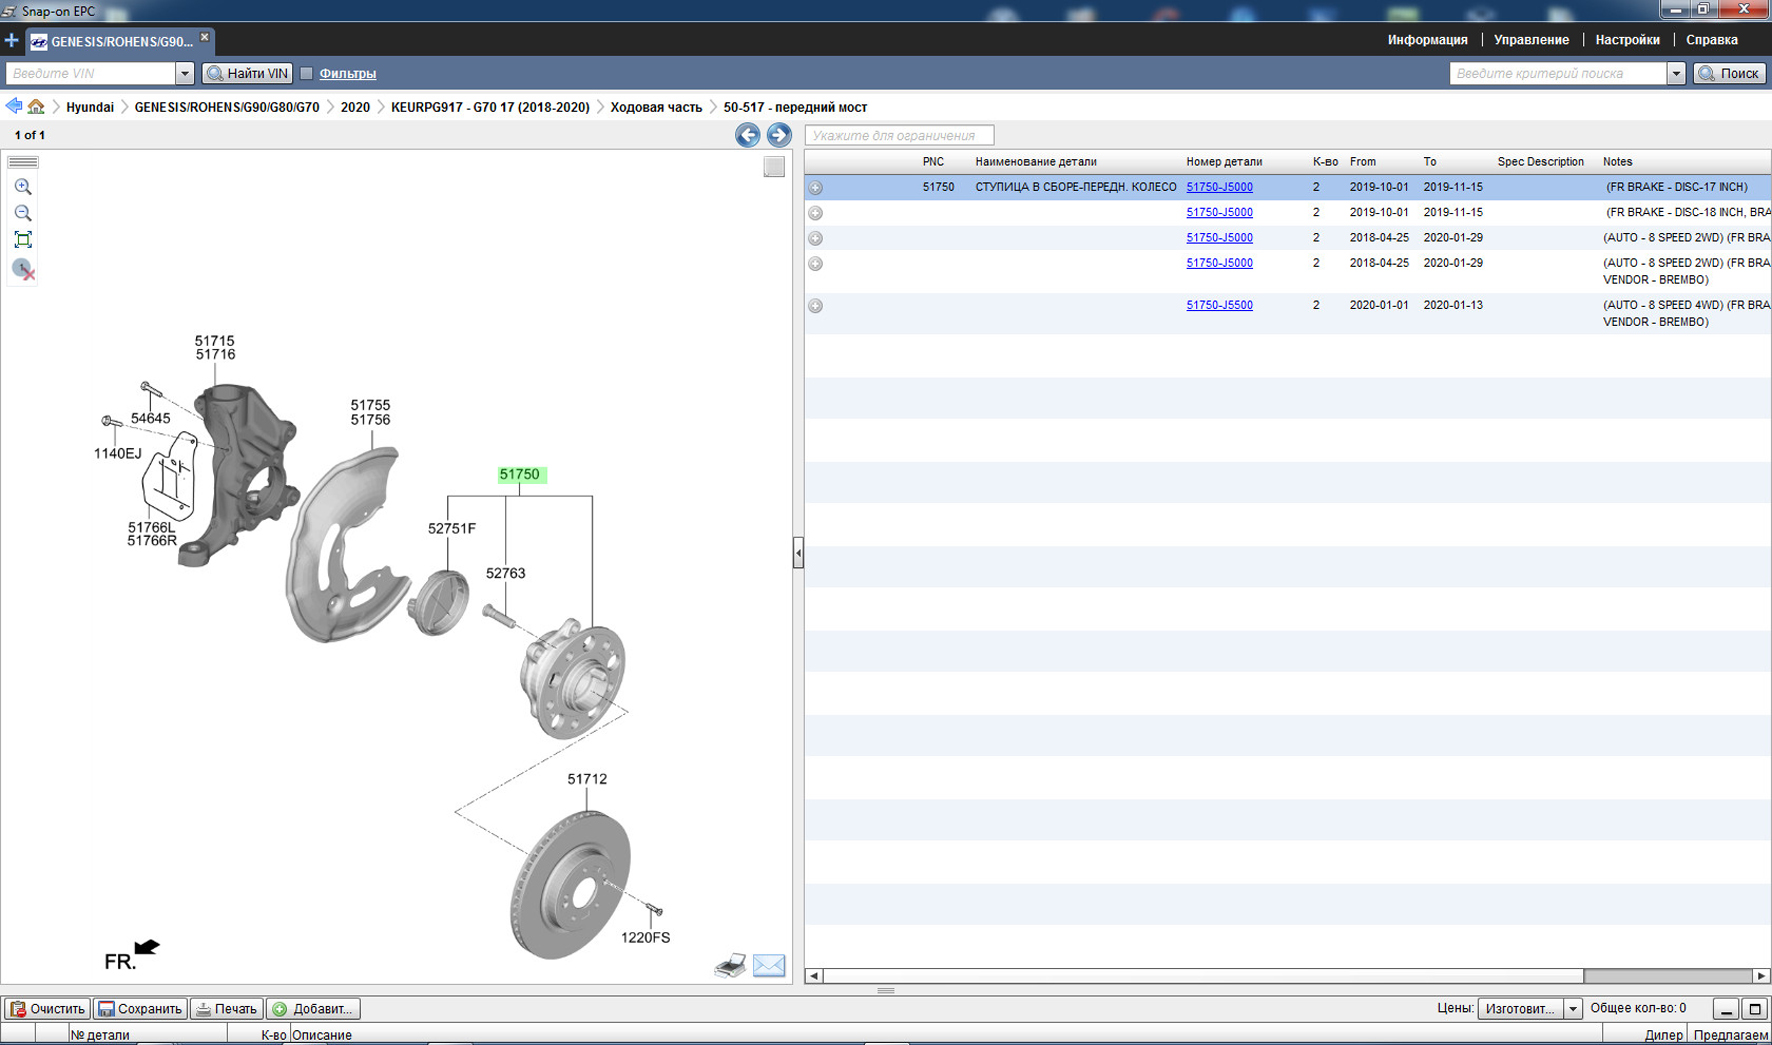
Task: Click the zoom in magnifier icon
Action: [23, 187]
